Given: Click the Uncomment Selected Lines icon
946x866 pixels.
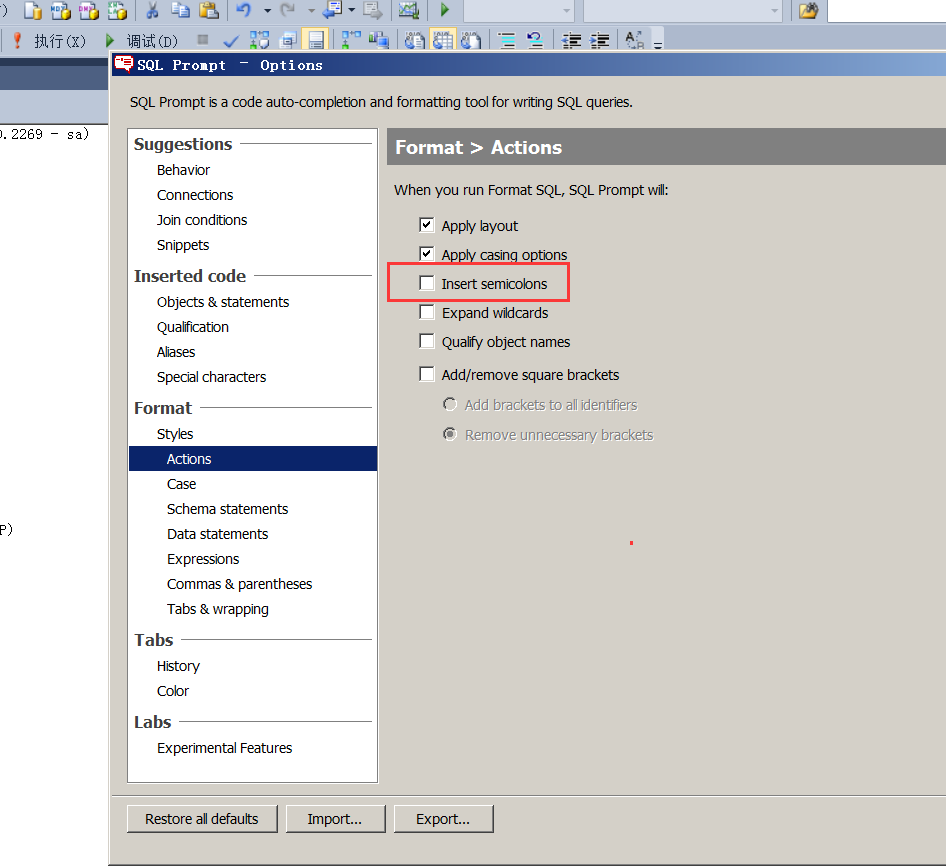Looking at the screenshot, I should click(x=534, y=40).
